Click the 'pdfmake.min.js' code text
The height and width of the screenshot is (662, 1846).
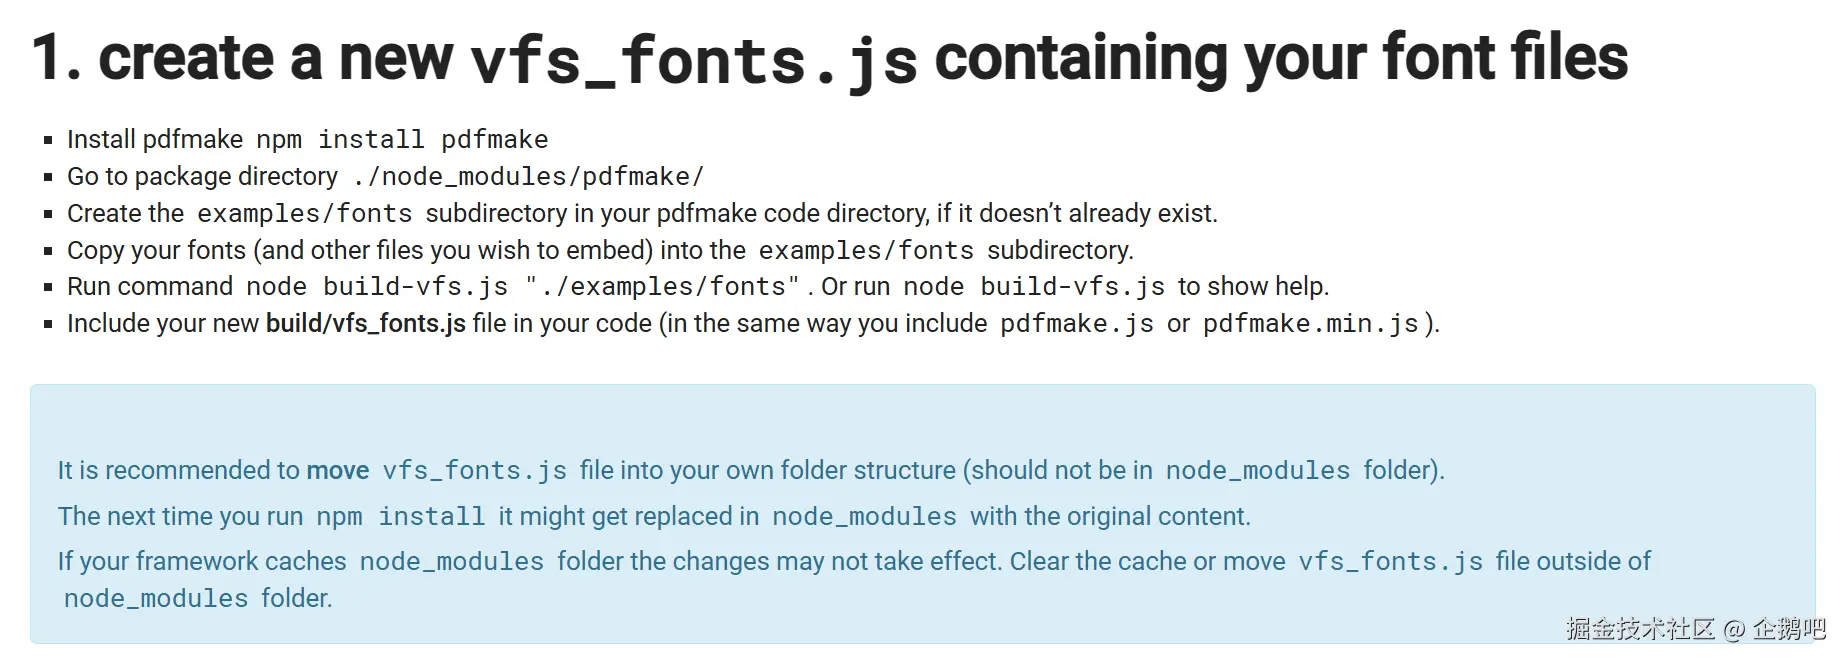pyautogui.click(x=1310, y=324)
